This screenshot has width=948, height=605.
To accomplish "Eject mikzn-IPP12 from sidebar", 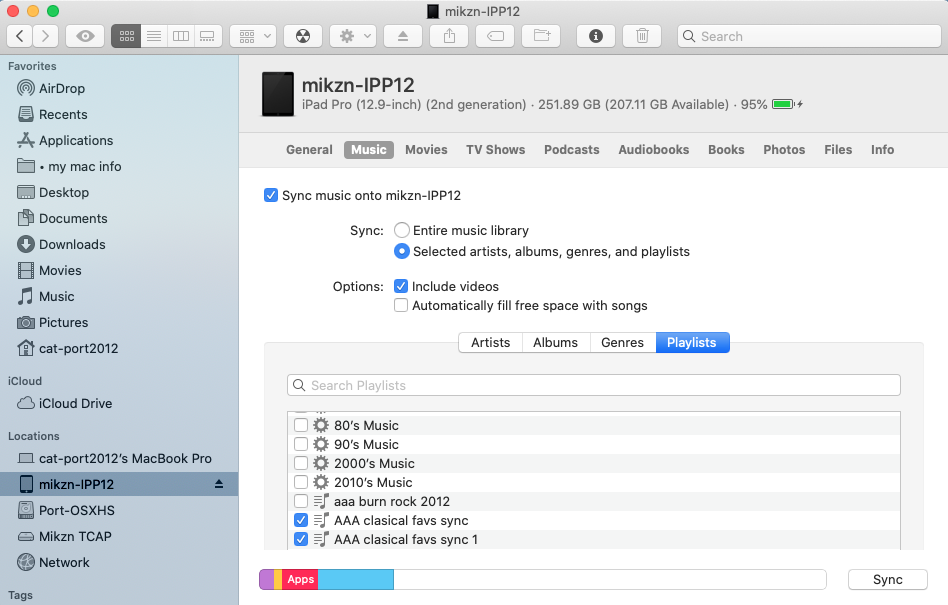I will tap(219, 484).
